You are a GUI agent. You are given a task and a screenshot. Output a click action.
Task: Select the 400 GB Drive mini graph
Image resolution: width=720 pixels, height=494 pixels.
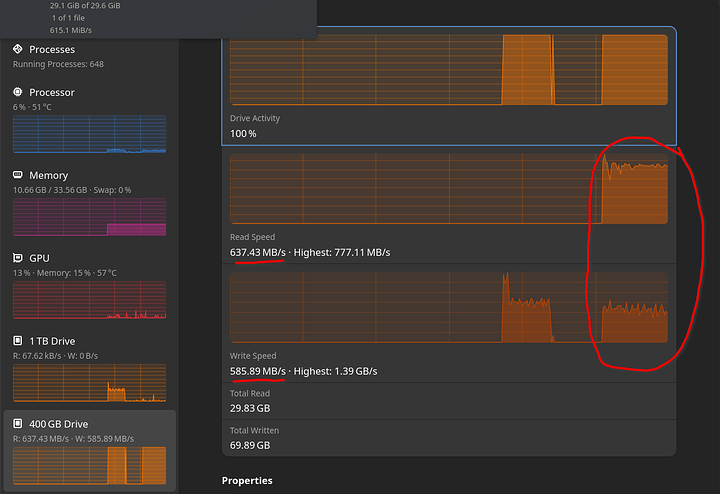(x=89, y=466)
